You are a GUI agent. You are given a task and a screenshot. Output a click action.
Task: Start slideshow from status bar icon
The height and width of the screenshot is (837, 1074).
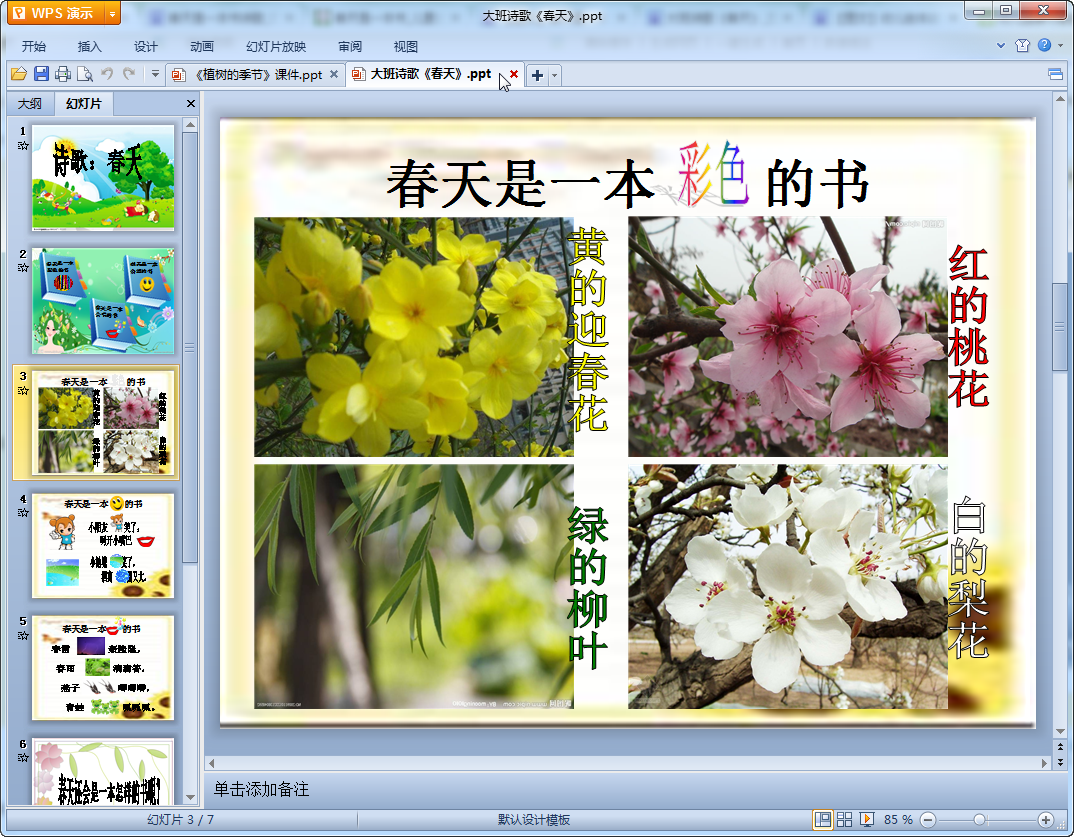pos(867,819)
